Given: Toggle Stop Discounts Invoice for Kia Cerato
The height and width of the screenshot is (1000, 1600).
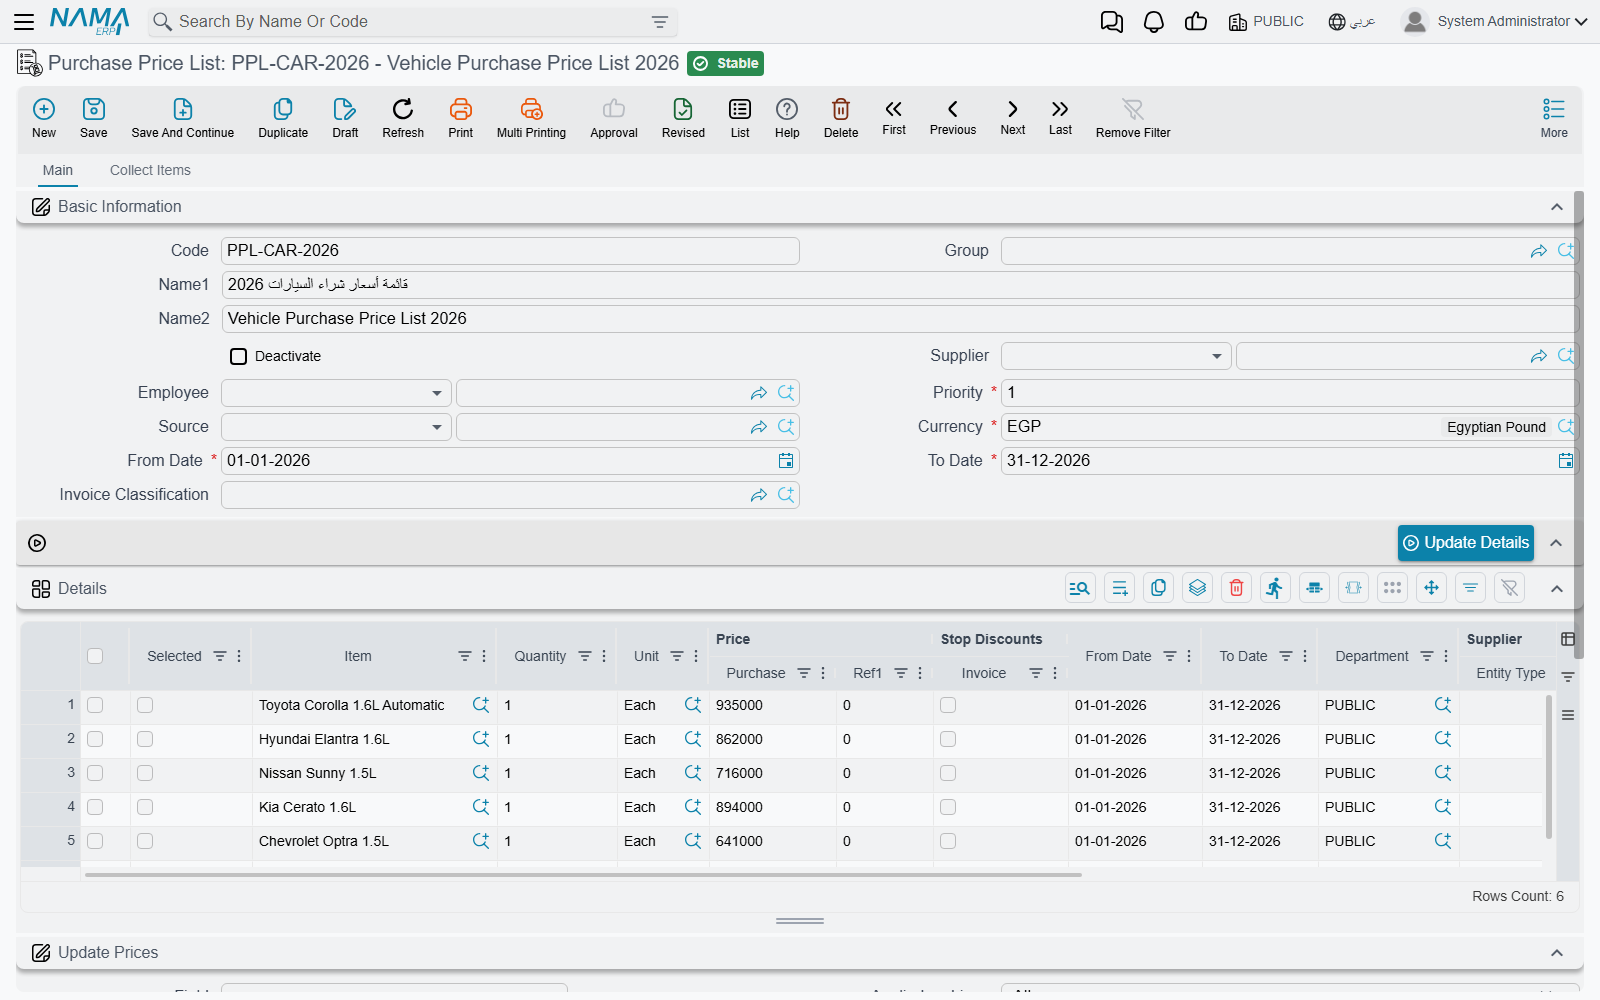Looking at the screenshot, I should click(948, 807).
